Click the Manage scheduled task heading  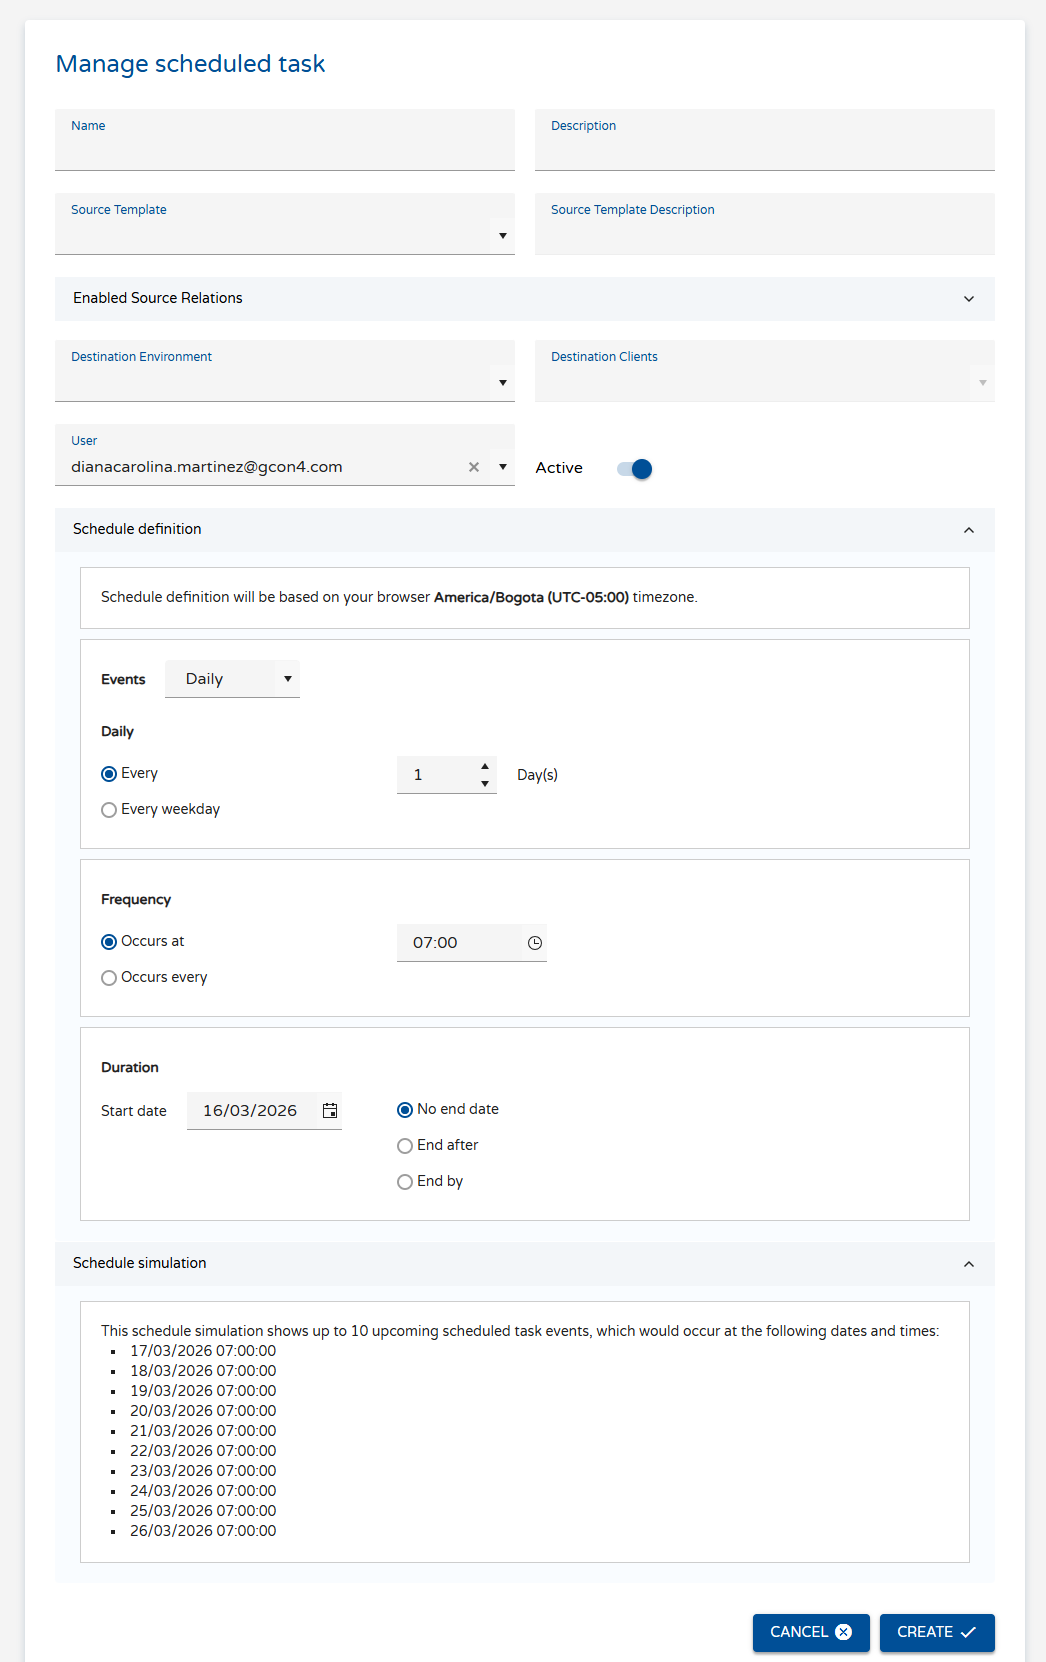coord(190,64)
